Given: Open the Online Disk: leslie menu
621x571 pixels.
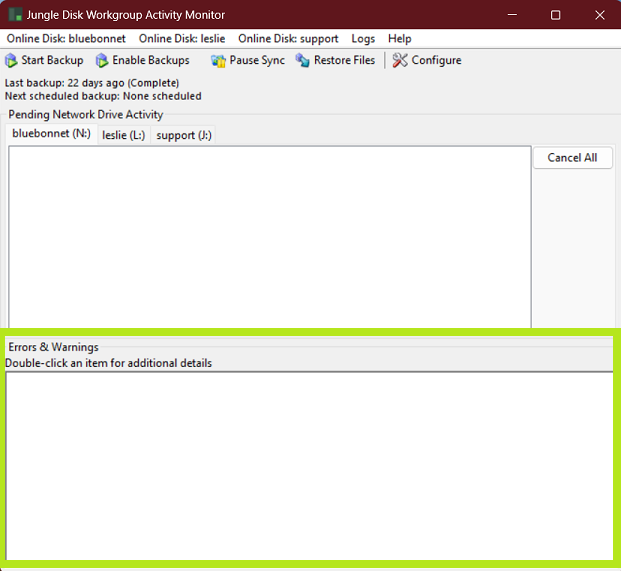Looking at the screenshot, I should [x=182, y=39].
